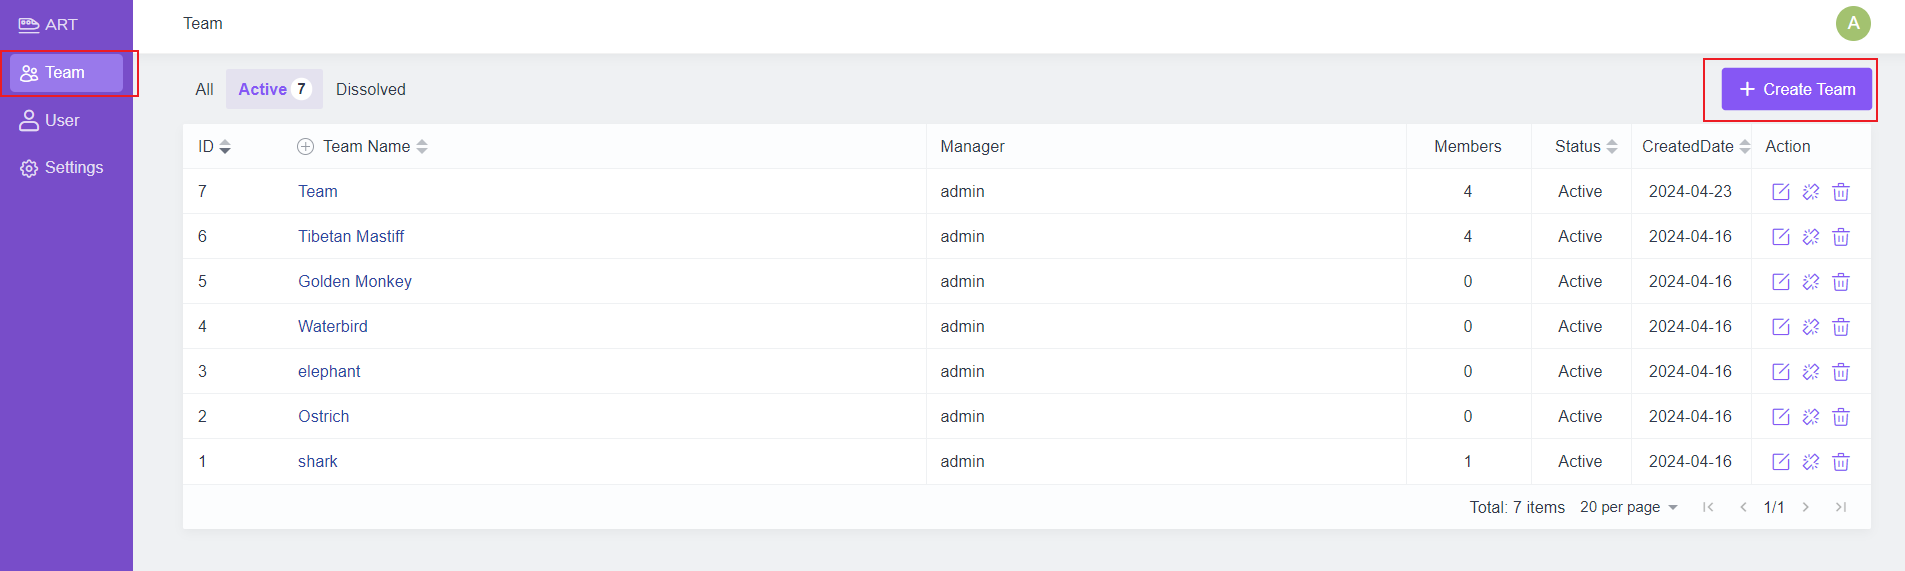This screenshot has height=571, width=1905.
Task: Delete the Waterbird team
Action: click(x=1840, y=327)
